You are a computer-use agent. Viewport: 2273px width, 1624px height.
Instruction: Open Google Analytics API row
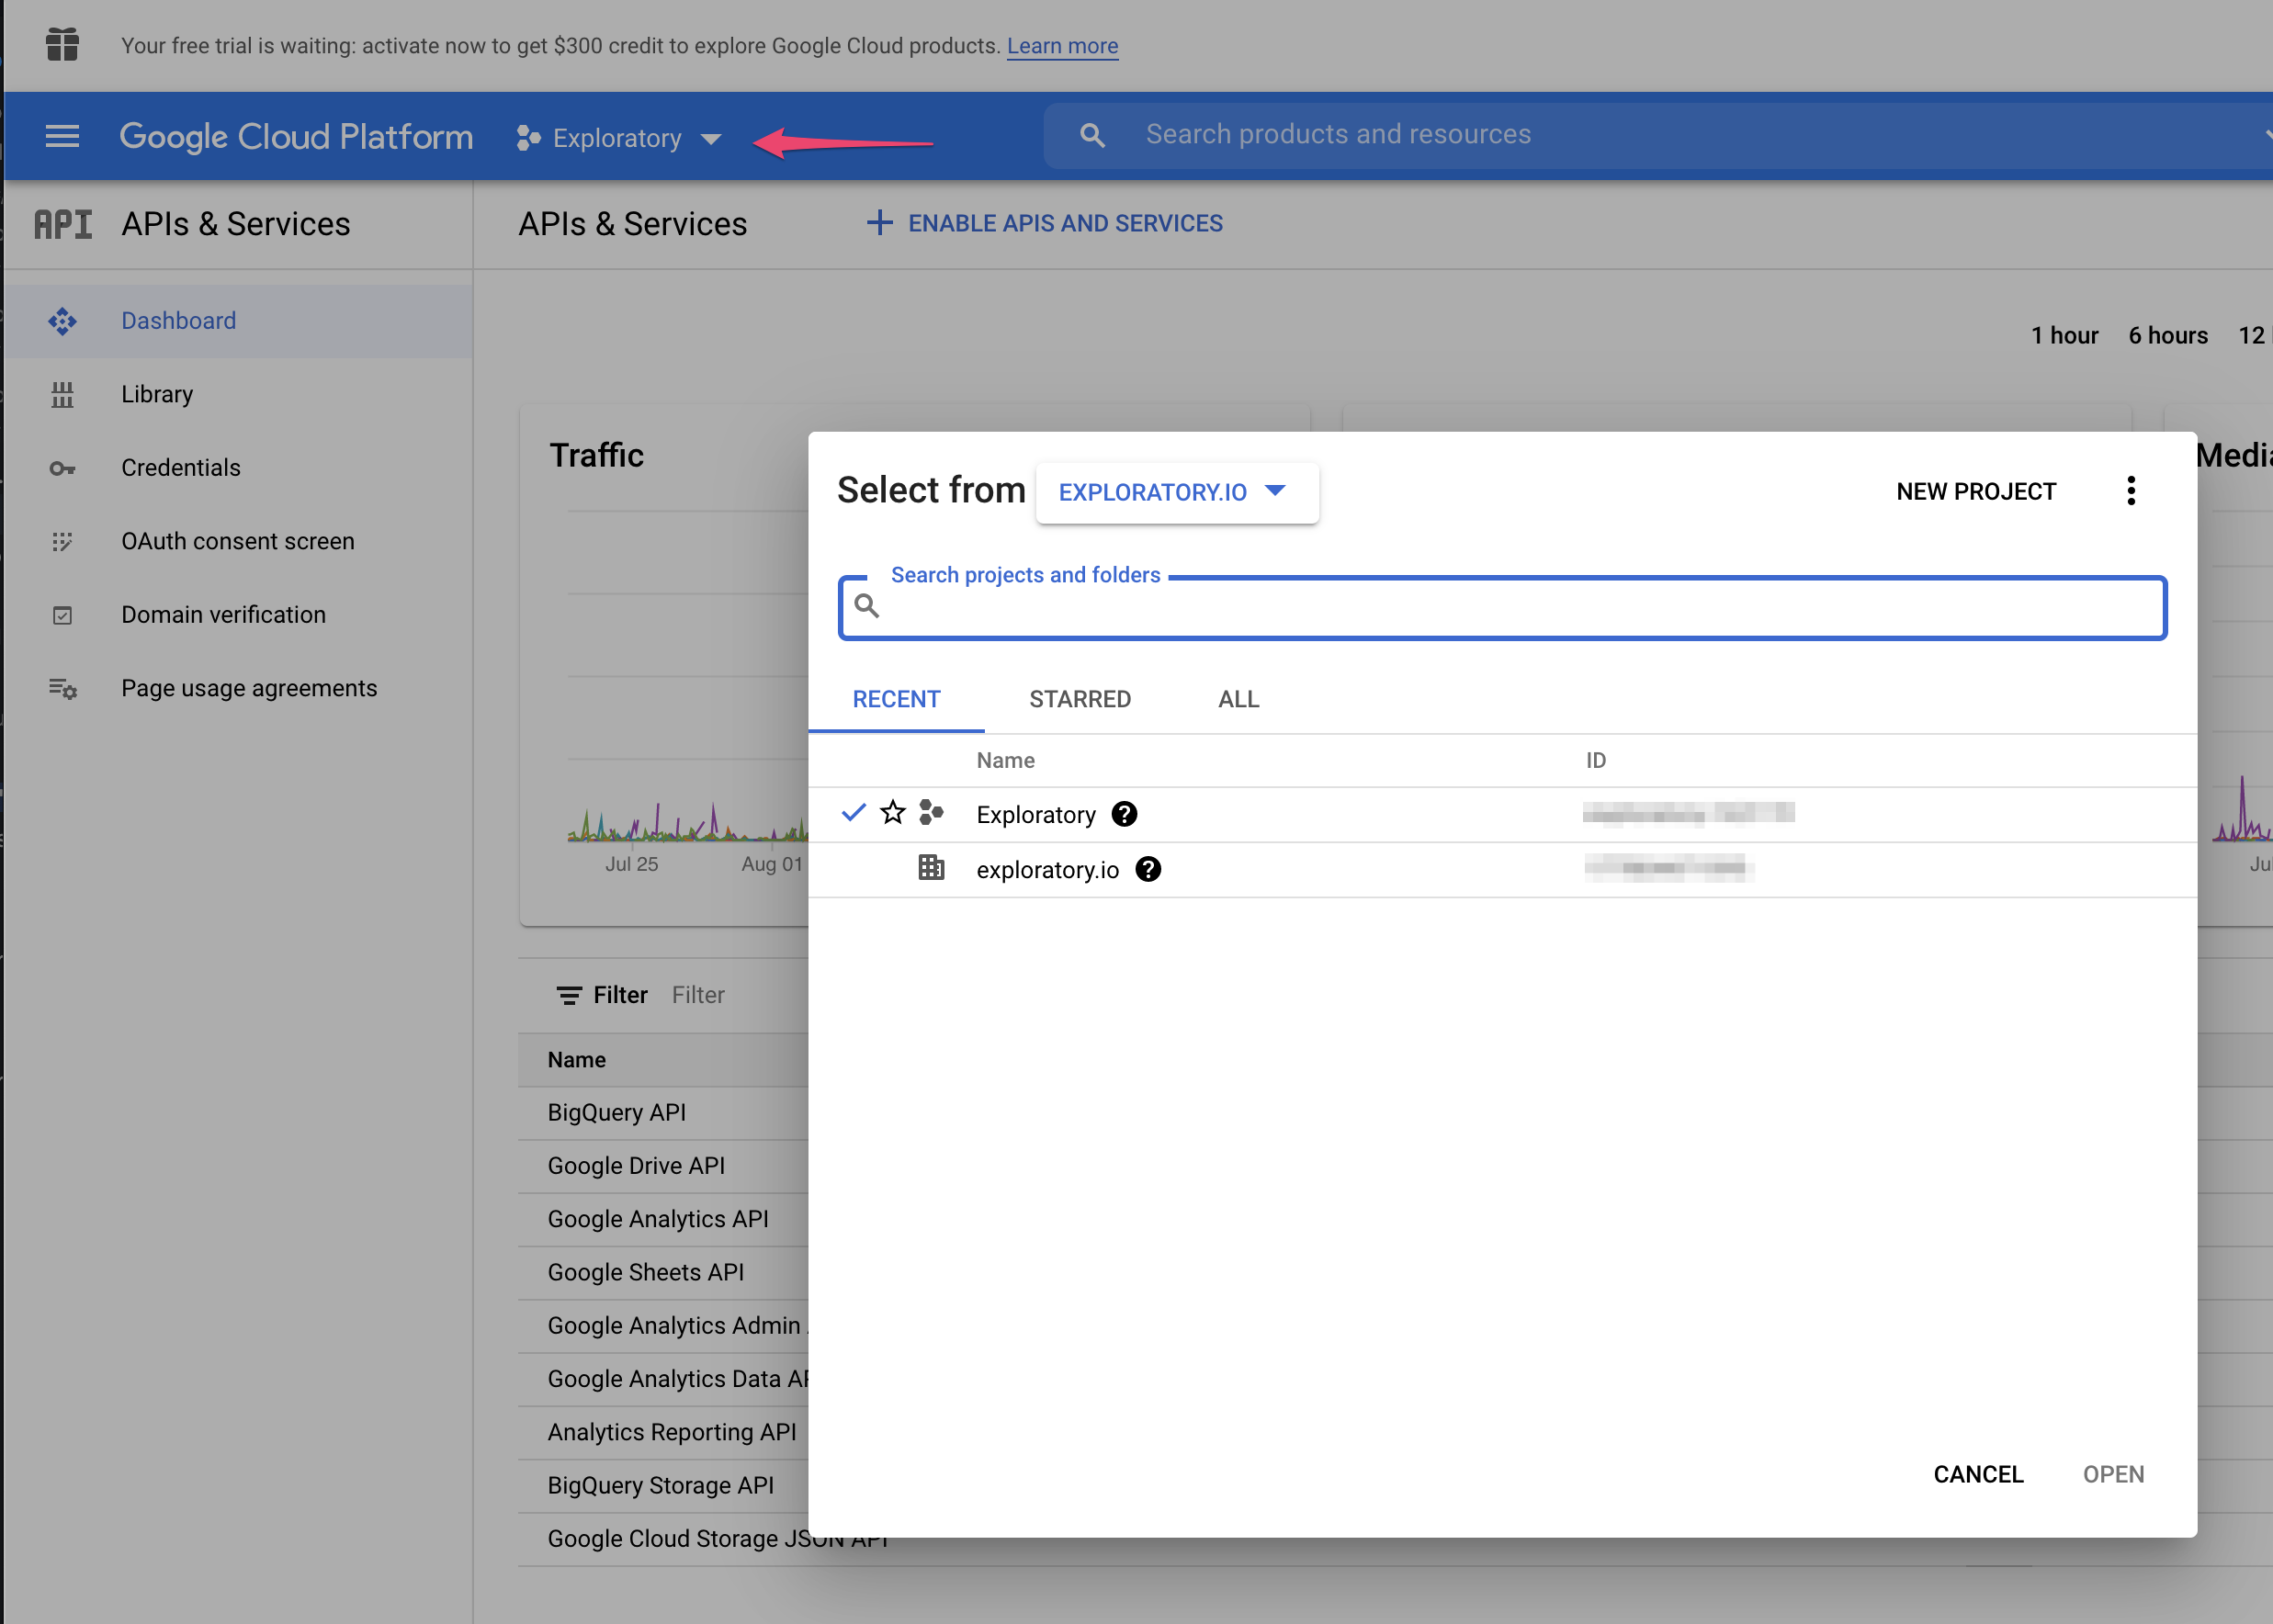(x=658, y=1218)
